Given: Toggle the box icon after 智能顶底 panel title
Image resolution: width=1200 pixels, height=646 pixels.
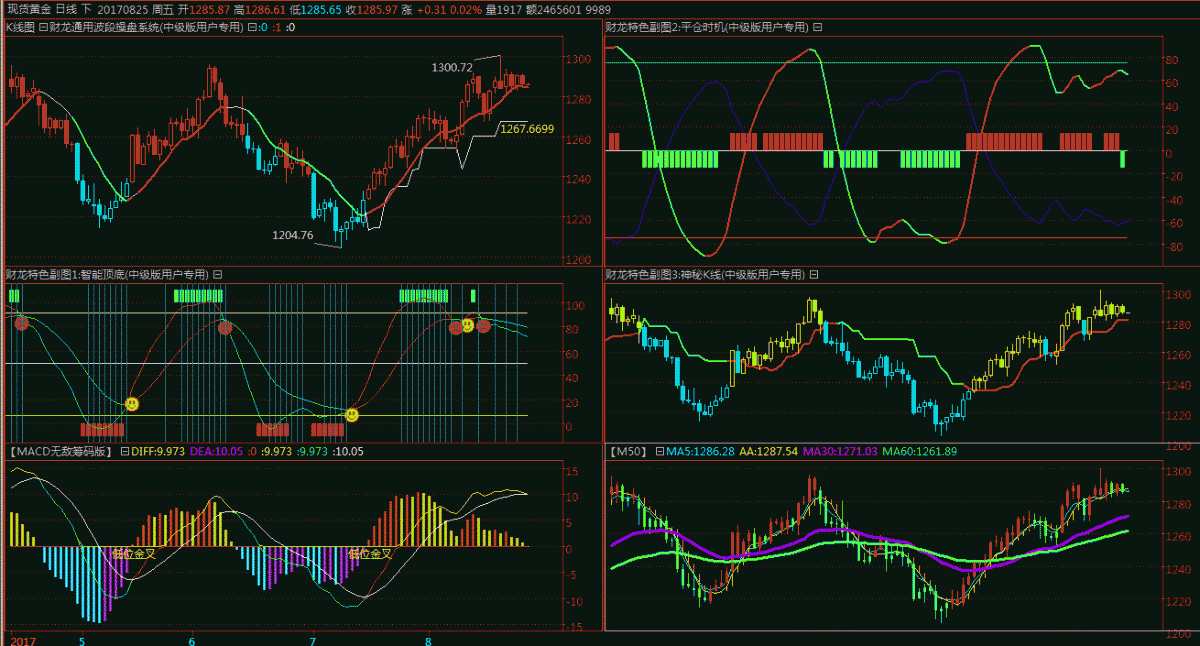Looking at the screenshot, I should pos(218,274).
